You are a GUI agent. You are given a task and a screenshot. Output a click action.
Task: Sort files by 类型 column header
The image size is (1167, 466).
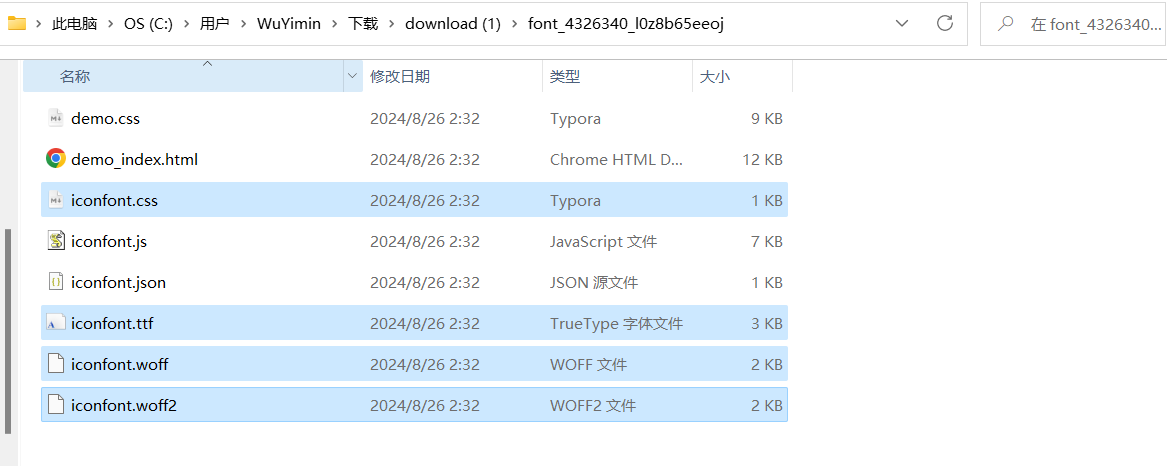[565, 76]
